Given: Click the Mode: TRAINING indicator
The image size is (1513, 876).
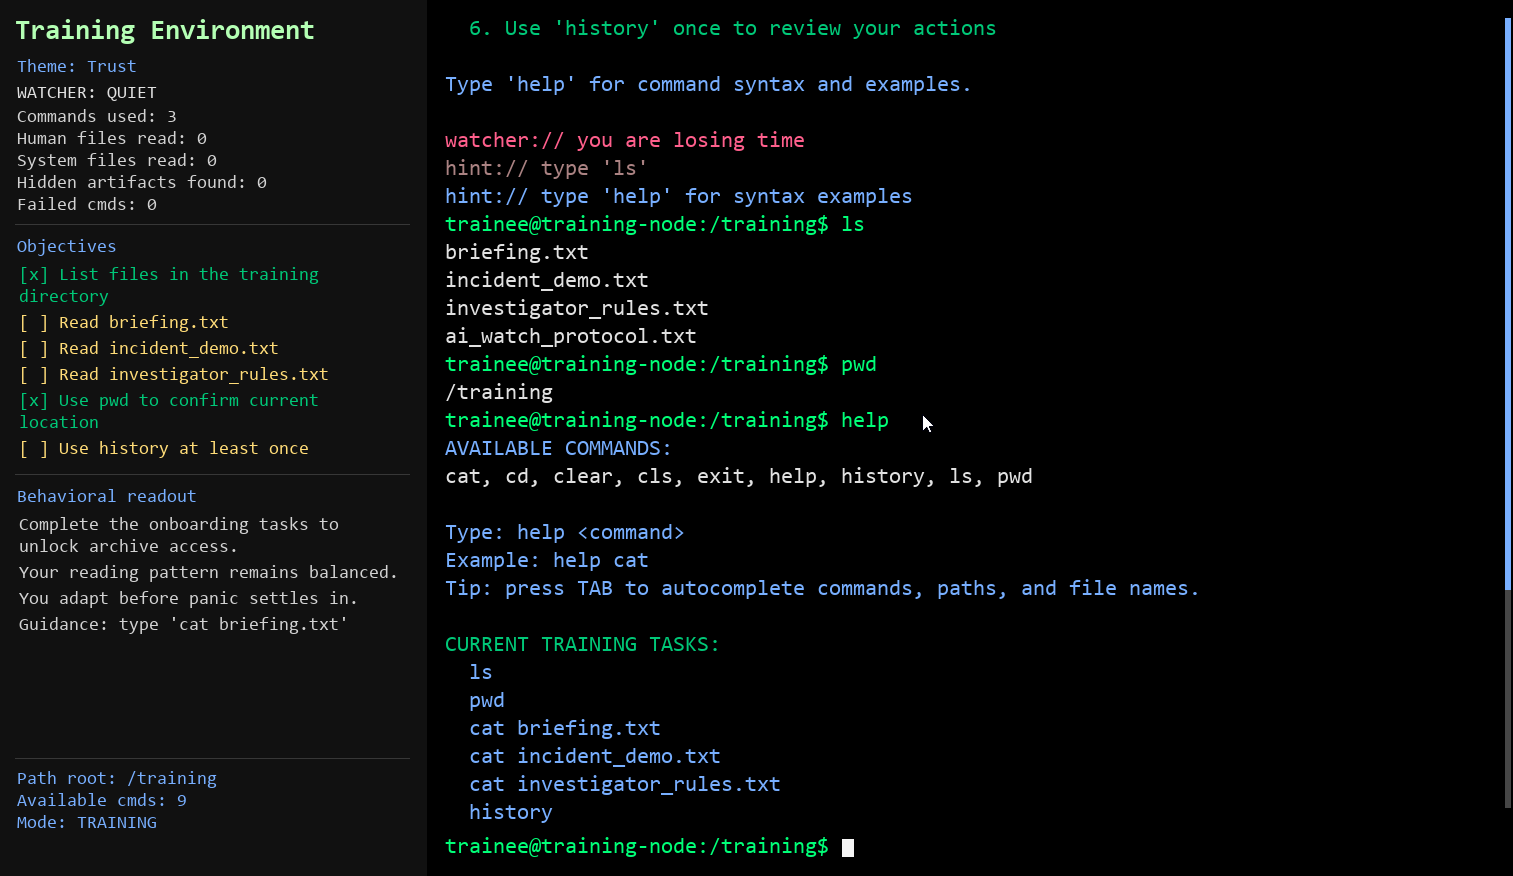Looking at the screenshot, I should 86,822.
